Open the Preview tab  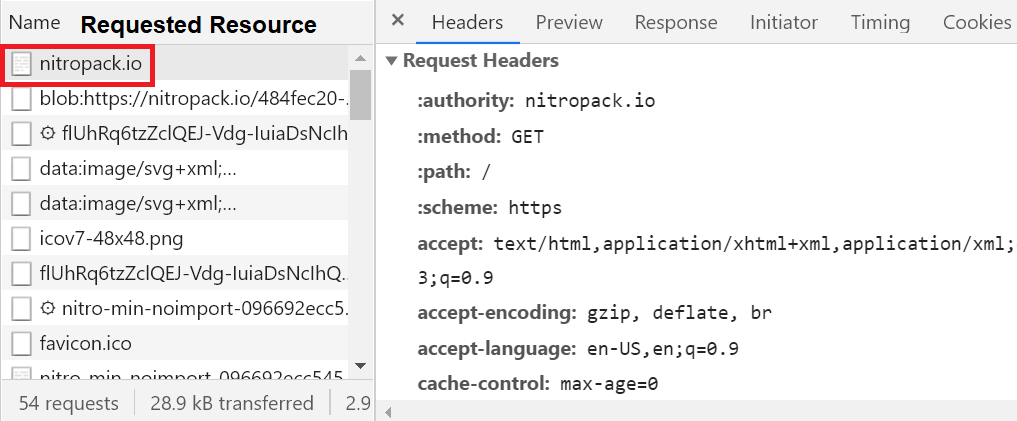point(569,23)
